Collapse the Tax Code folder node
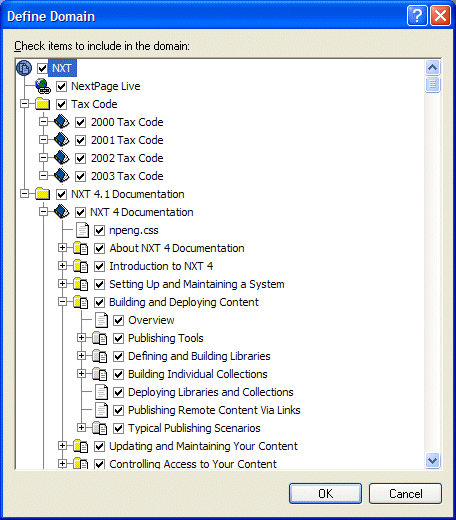This screenshot has height=520, width=456. click(24, 104)
